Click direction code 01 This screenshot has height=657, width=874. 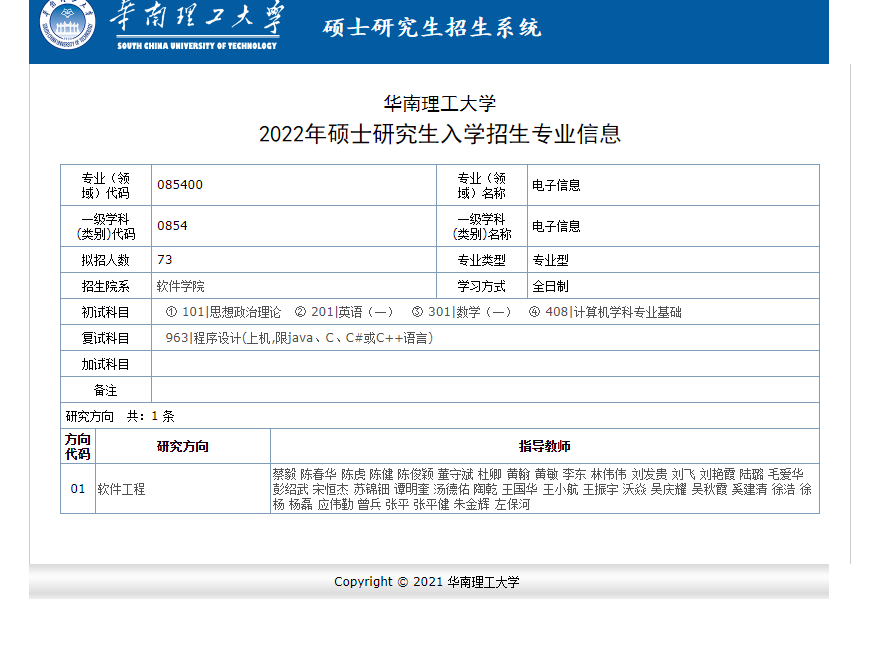click(77, 489)
